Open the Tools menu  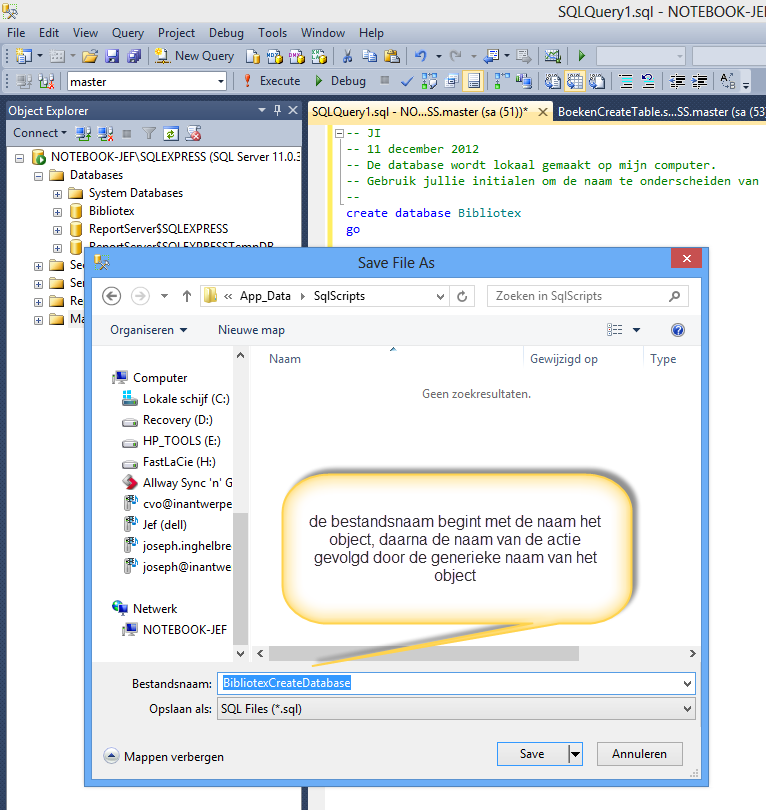point(272,33)
